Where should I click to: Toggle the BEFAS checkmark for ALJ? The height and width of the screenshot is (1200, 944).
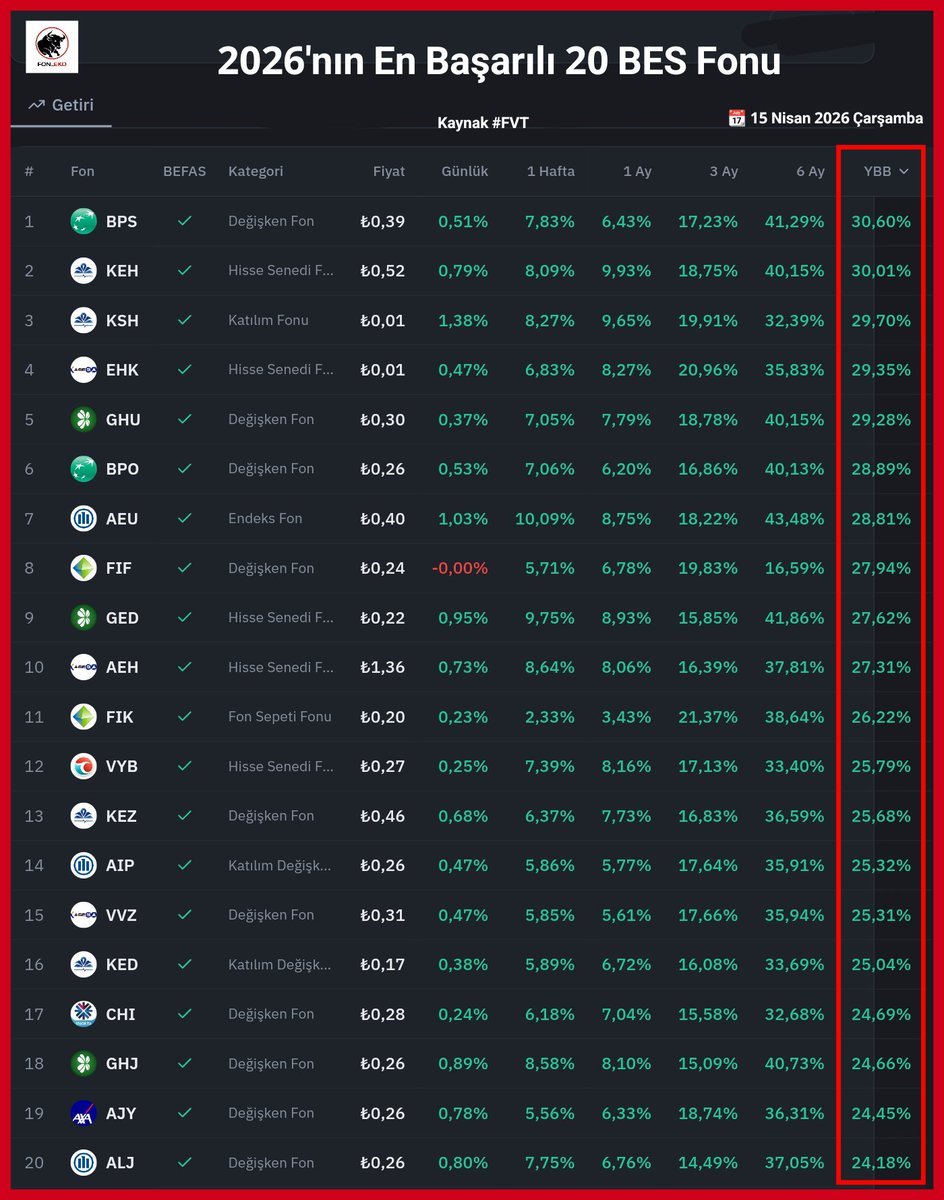pos(184,1162)
